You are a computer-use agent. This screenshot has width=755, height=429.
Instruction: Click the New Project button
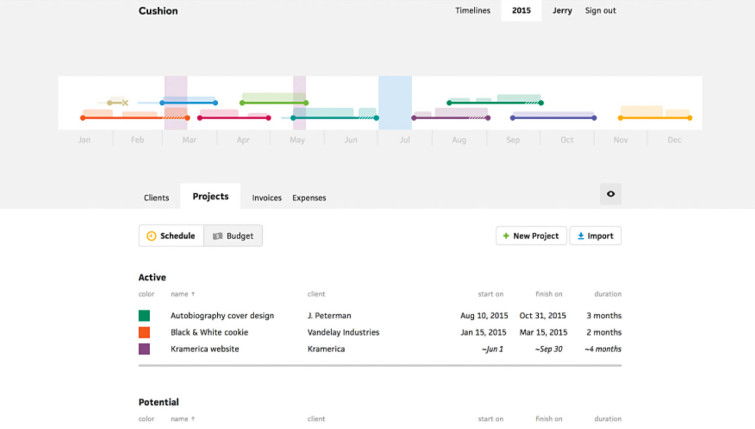point(531,236)
